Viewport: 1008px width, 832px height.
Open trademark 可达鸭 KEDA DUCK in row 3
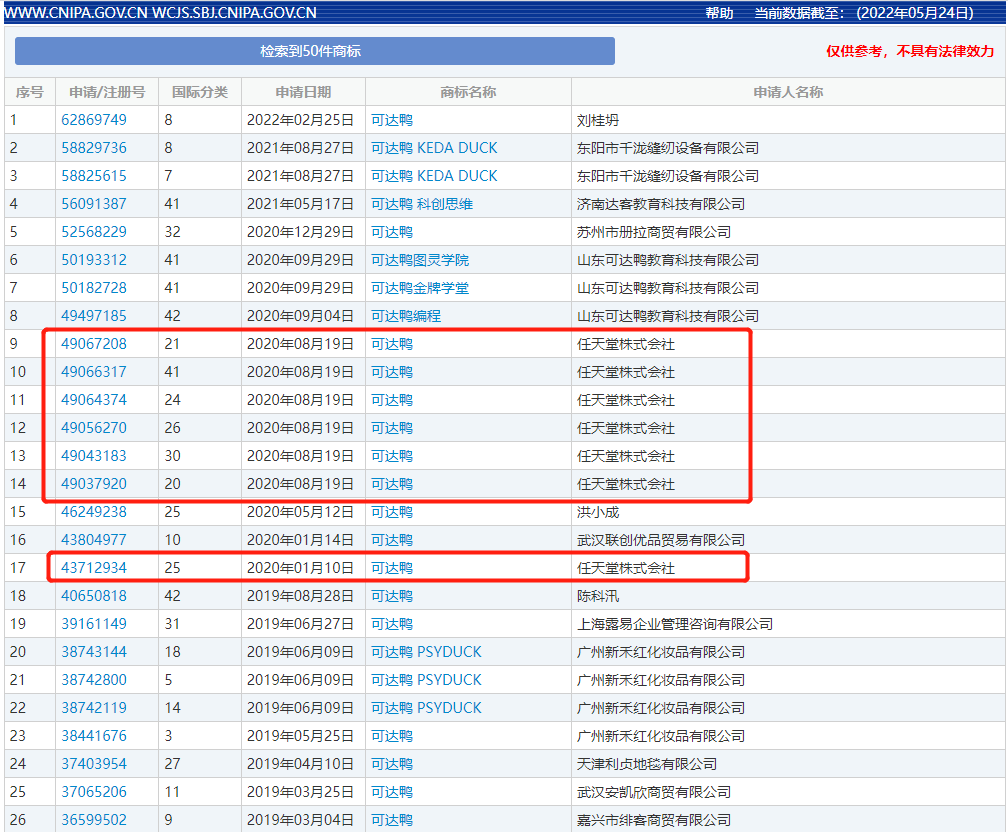coord(434,176)
